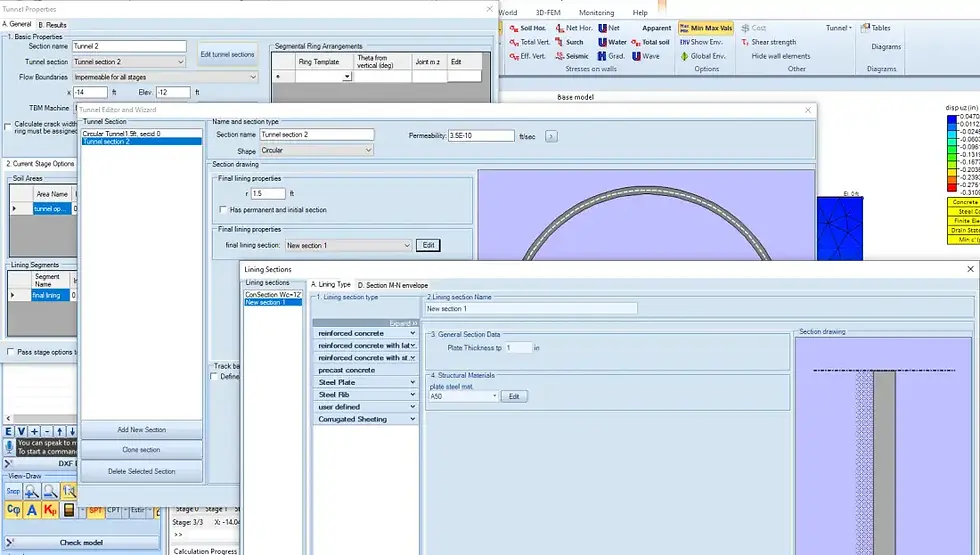Image resolution: width=980 pixels, height=555 pixels.
Task: Open the Tables results
Action: tap(875, 28)
